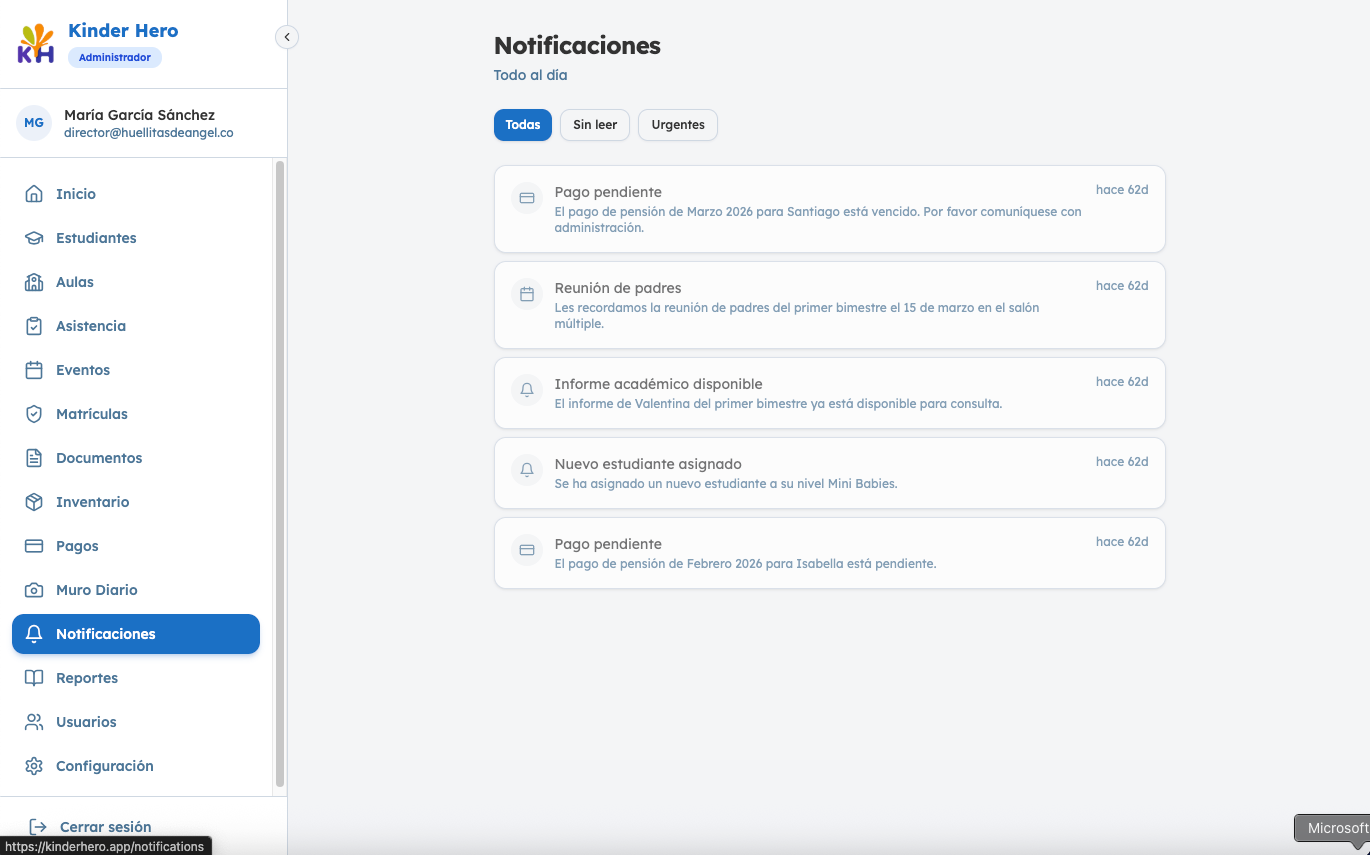The height and width of the screenshot is (855, 1370).
Task: Click the Kinder Hero title link
Action: click(x=123, y=31)
